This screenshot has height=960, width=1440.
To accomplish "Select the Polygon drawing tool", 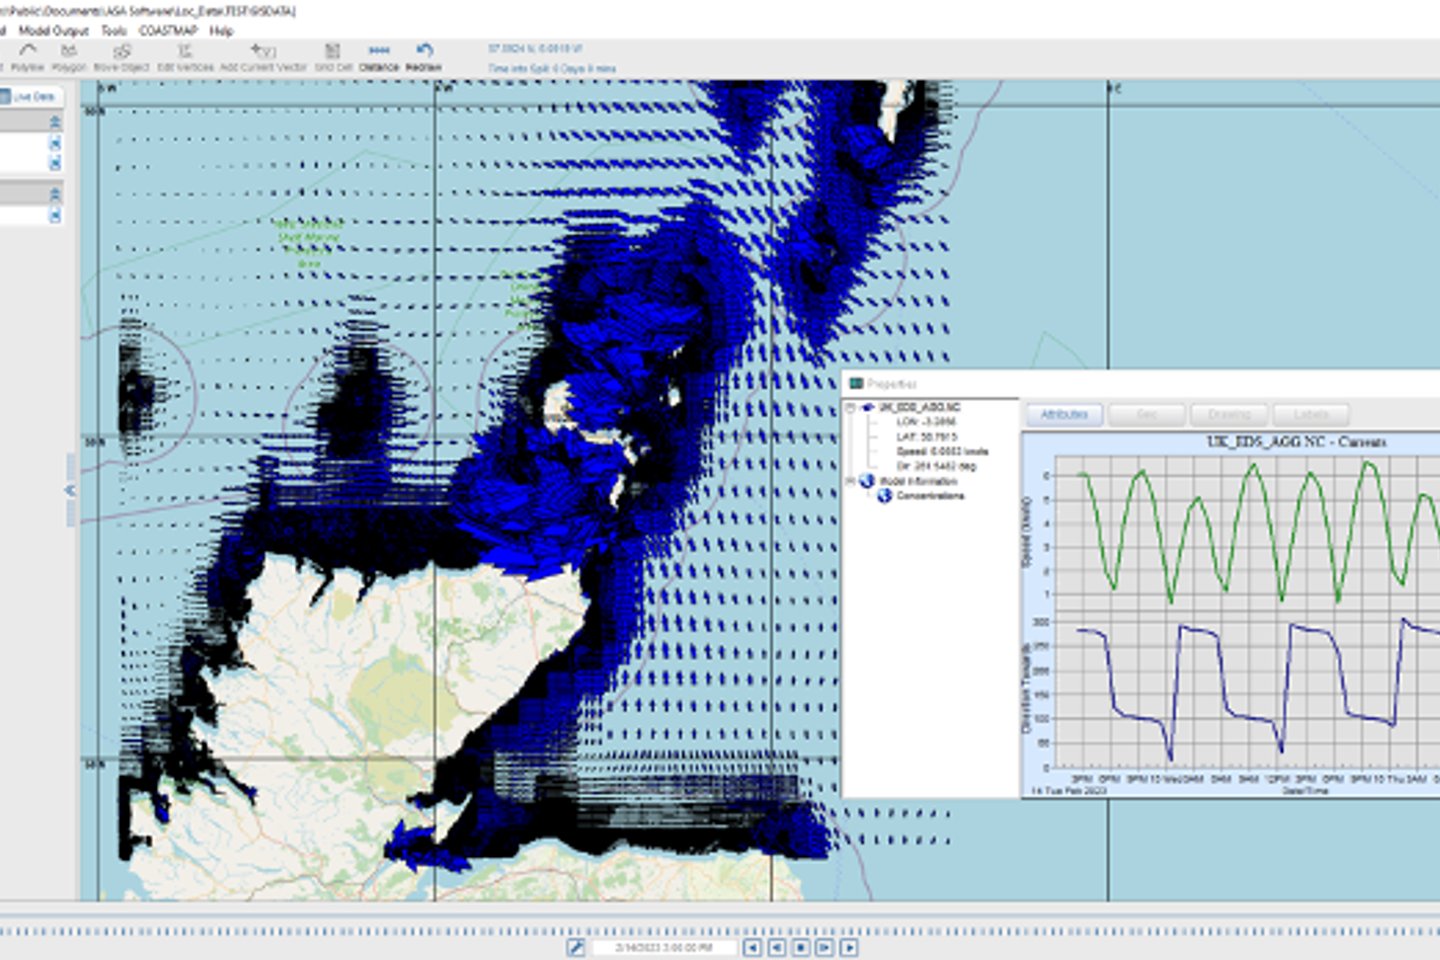I will click(x=69, y=56).
